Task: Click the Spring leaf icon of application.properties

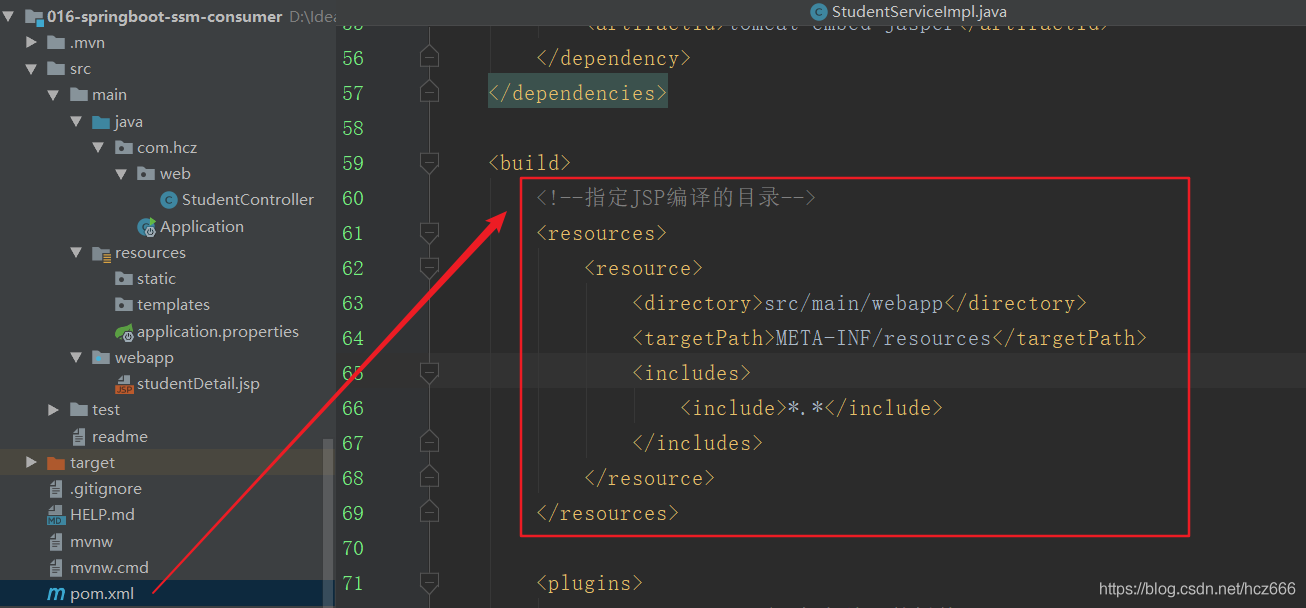Action: click(124, 332)
